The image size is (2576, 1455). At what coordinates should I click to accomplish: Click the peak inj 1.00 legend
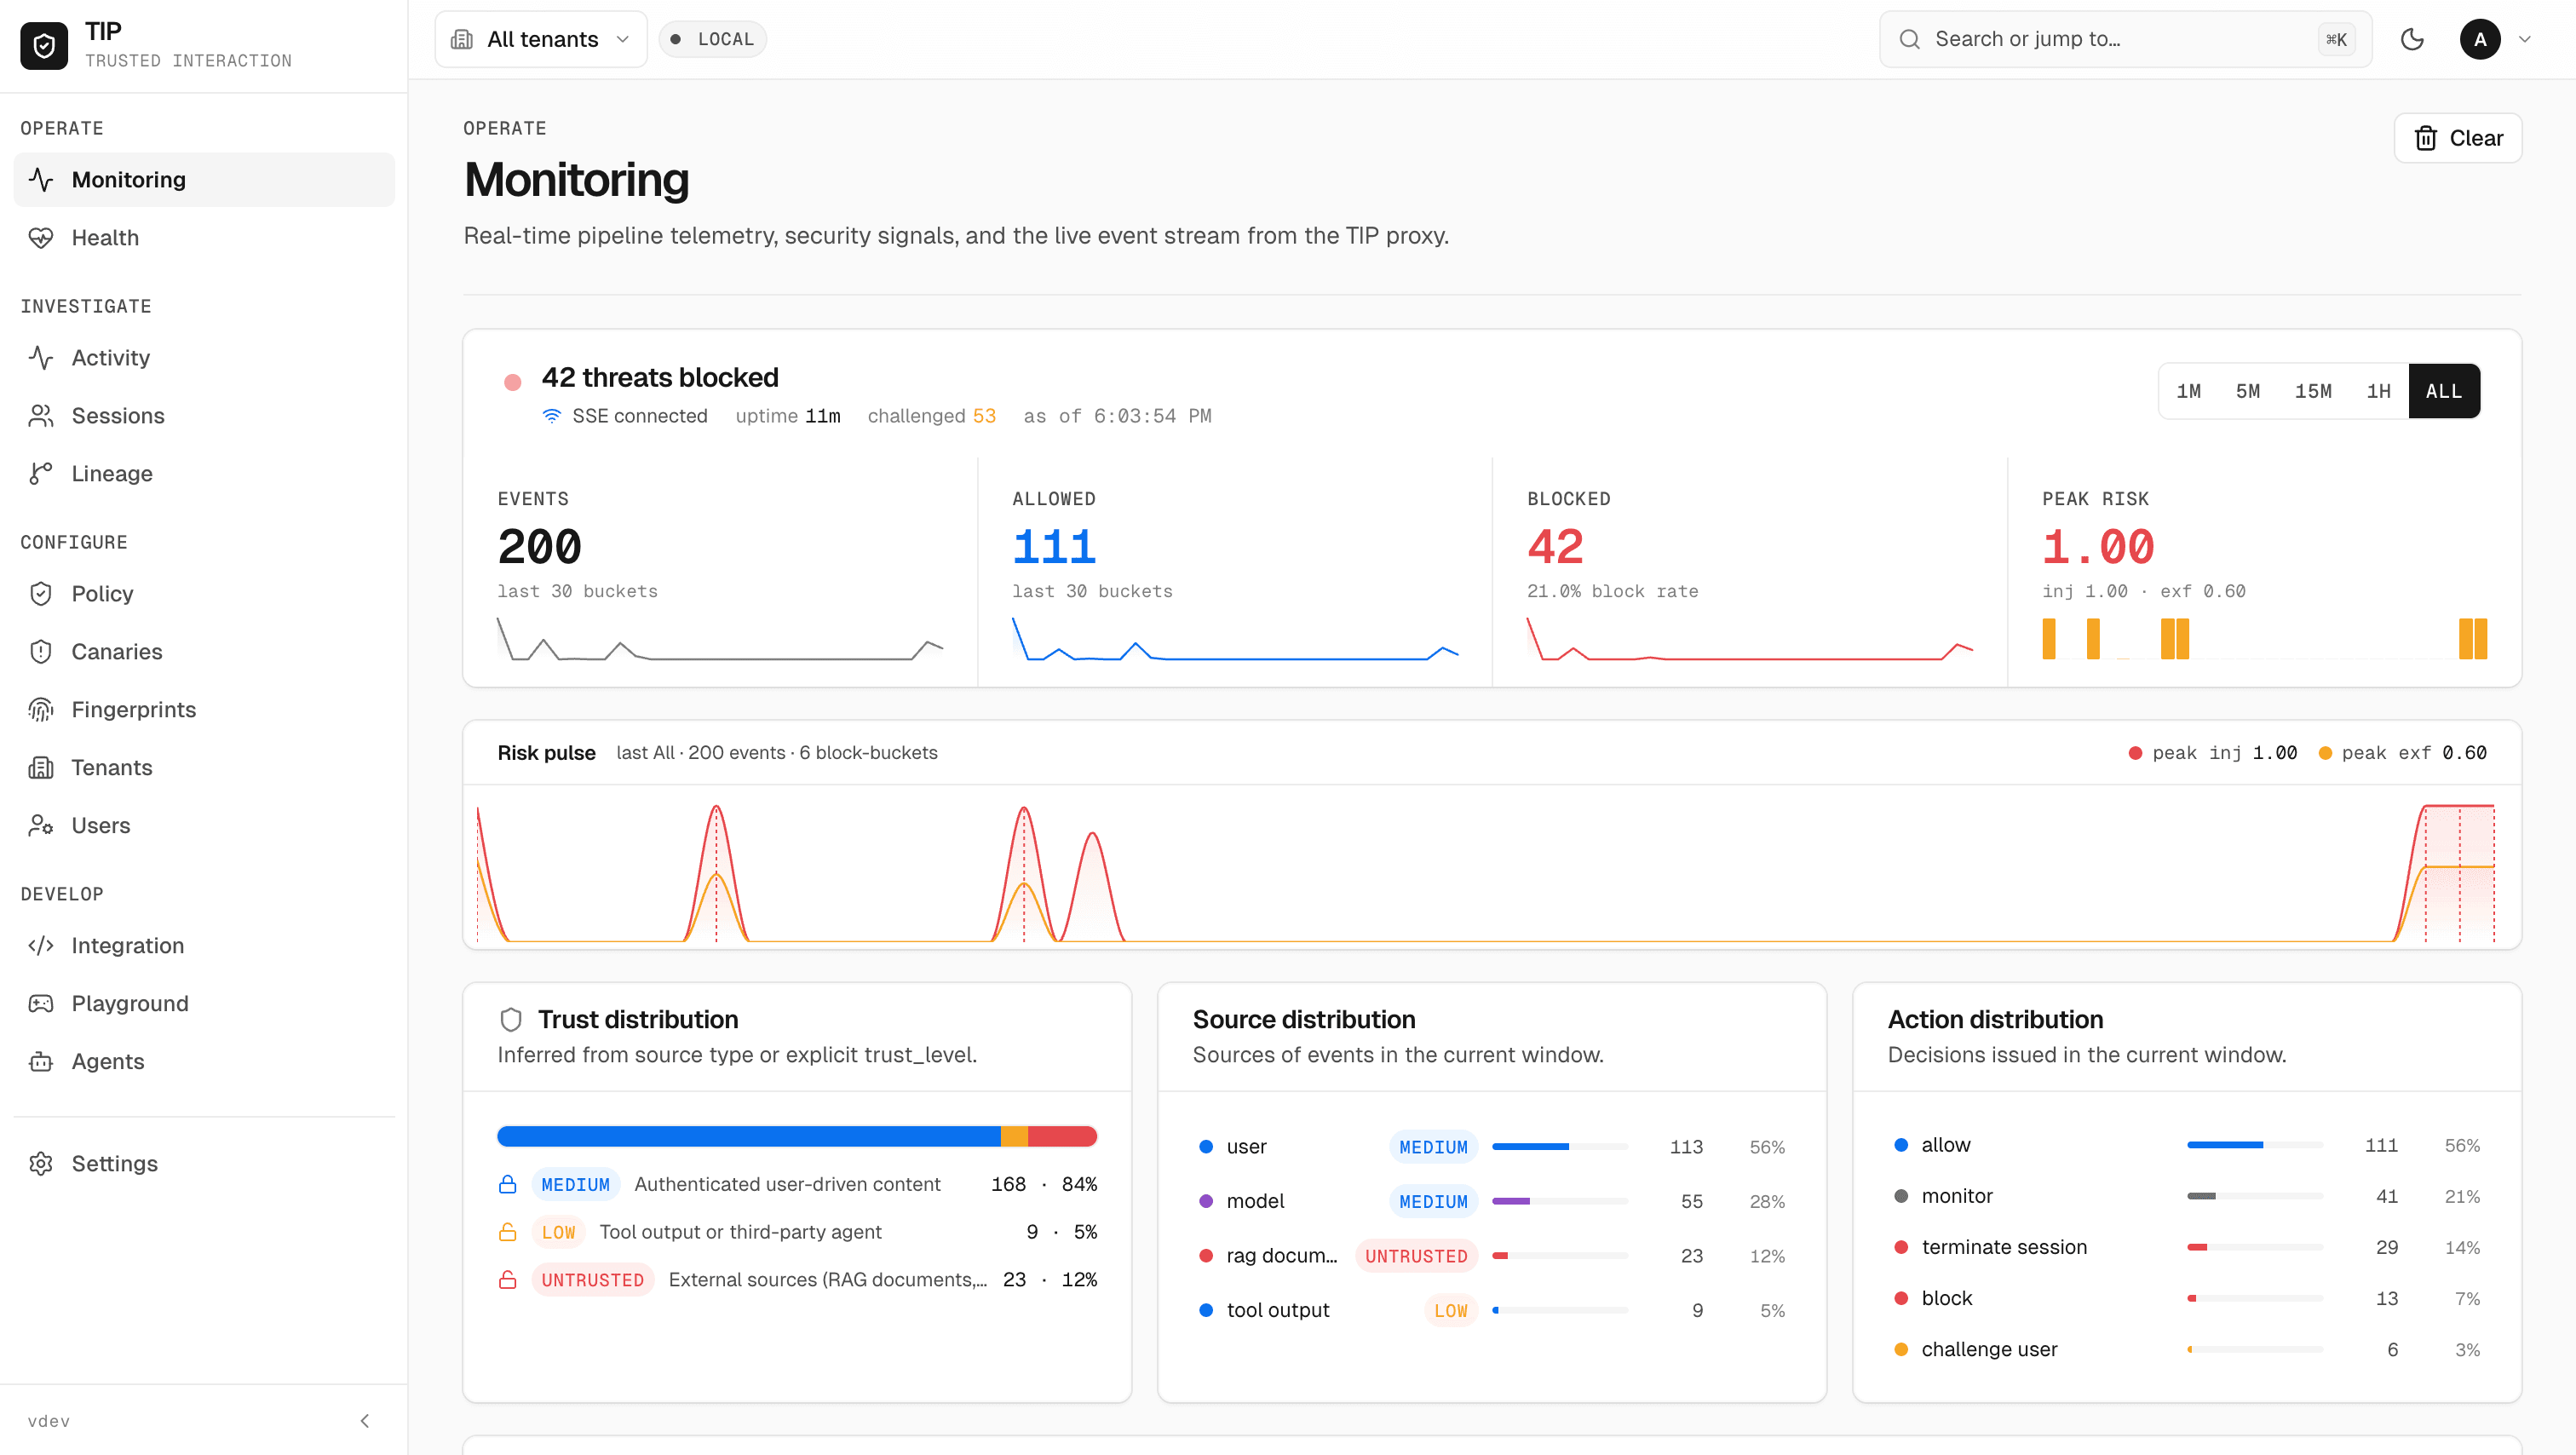click(2212, 753)
